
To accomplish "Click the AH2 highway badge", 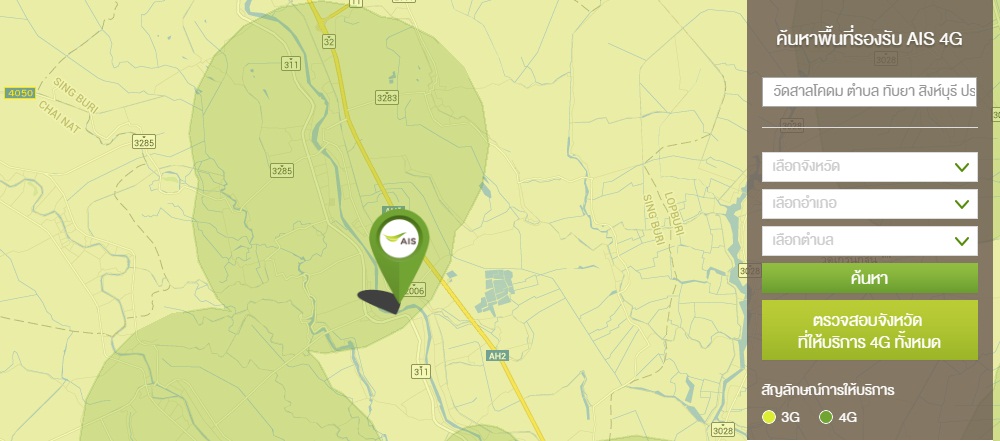I will [x=497, y=356].
